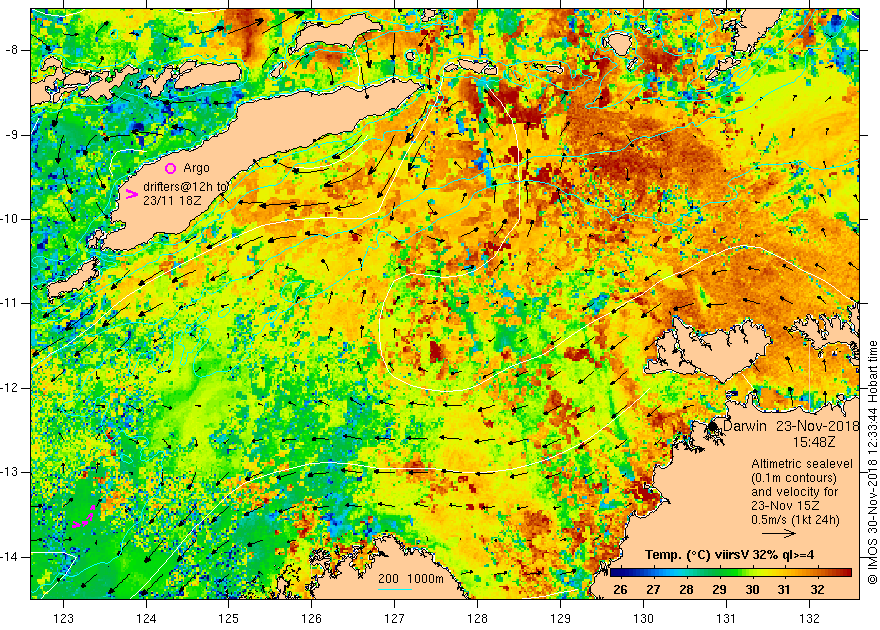The width and height of the screenshot is (880, 630).
Task: Click the -9 latitude axis label
Action: pos(11,135)
